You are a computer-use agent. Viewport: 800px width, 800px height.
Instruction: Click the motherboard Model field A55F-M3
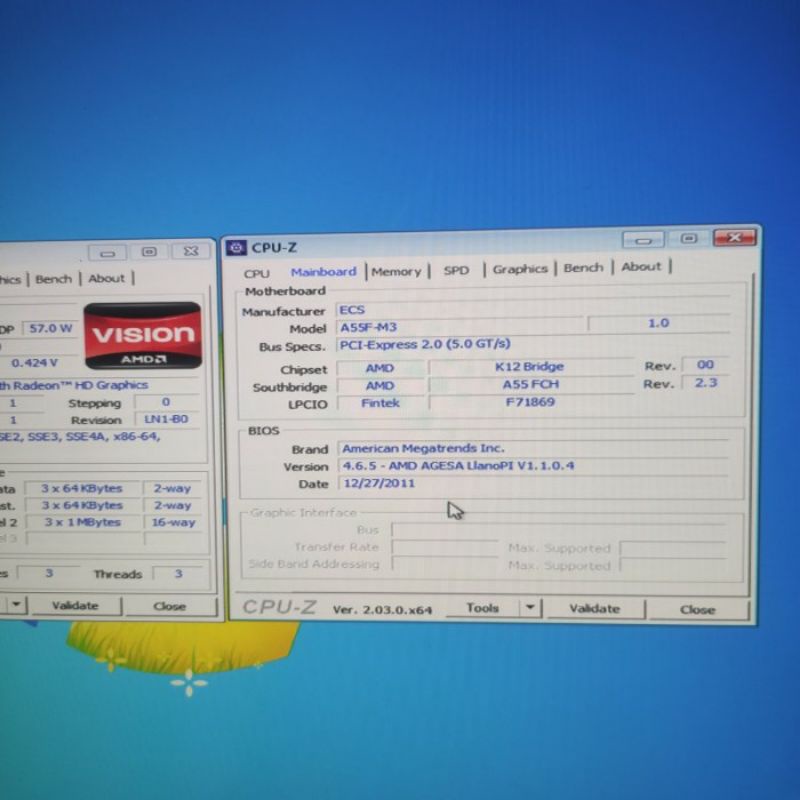(460, 328)
